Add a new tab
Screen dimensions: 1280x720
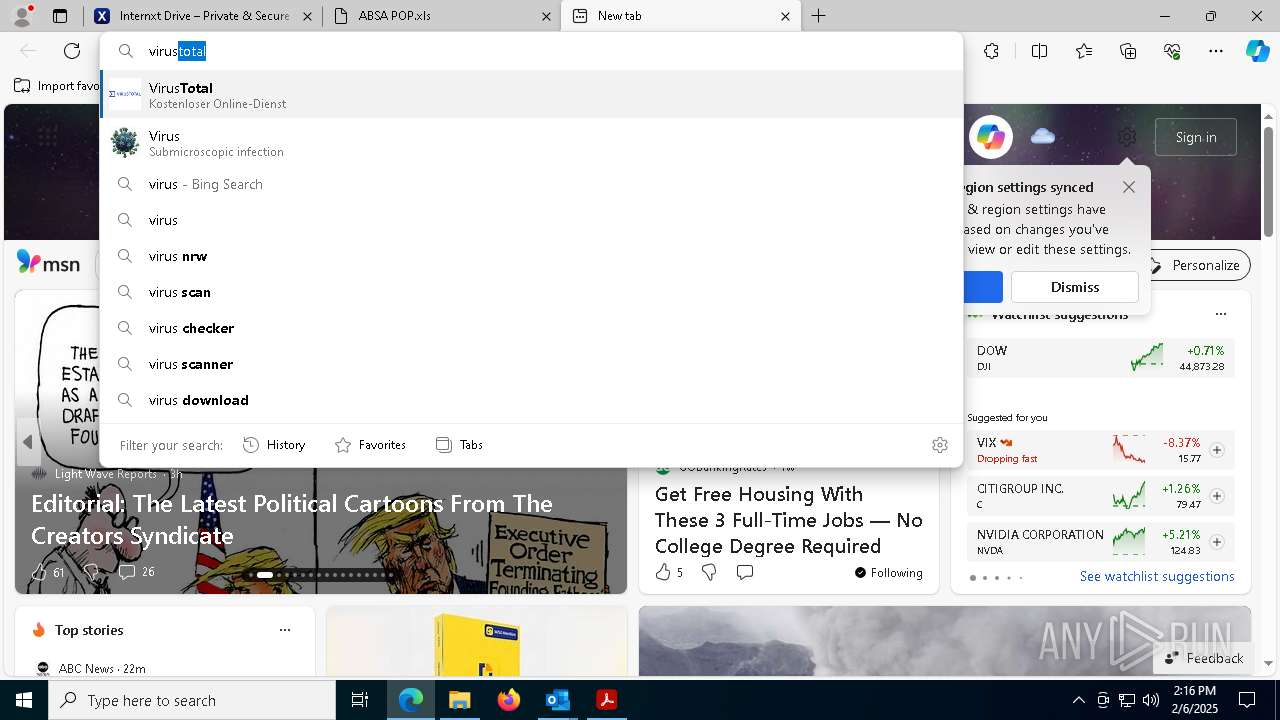[x=818, y=16]
